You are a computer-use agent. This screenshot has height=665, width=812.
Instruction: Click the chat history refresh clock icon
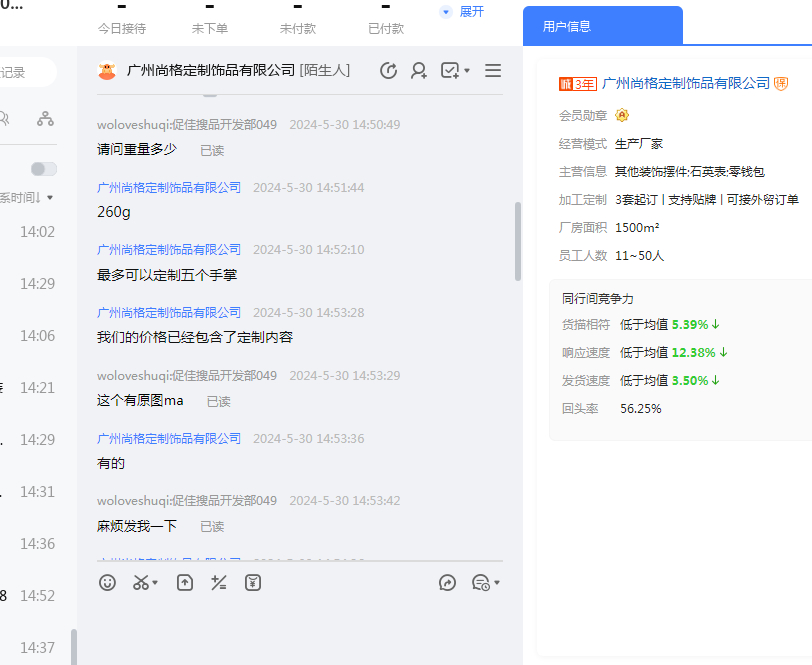coord(389,70)
